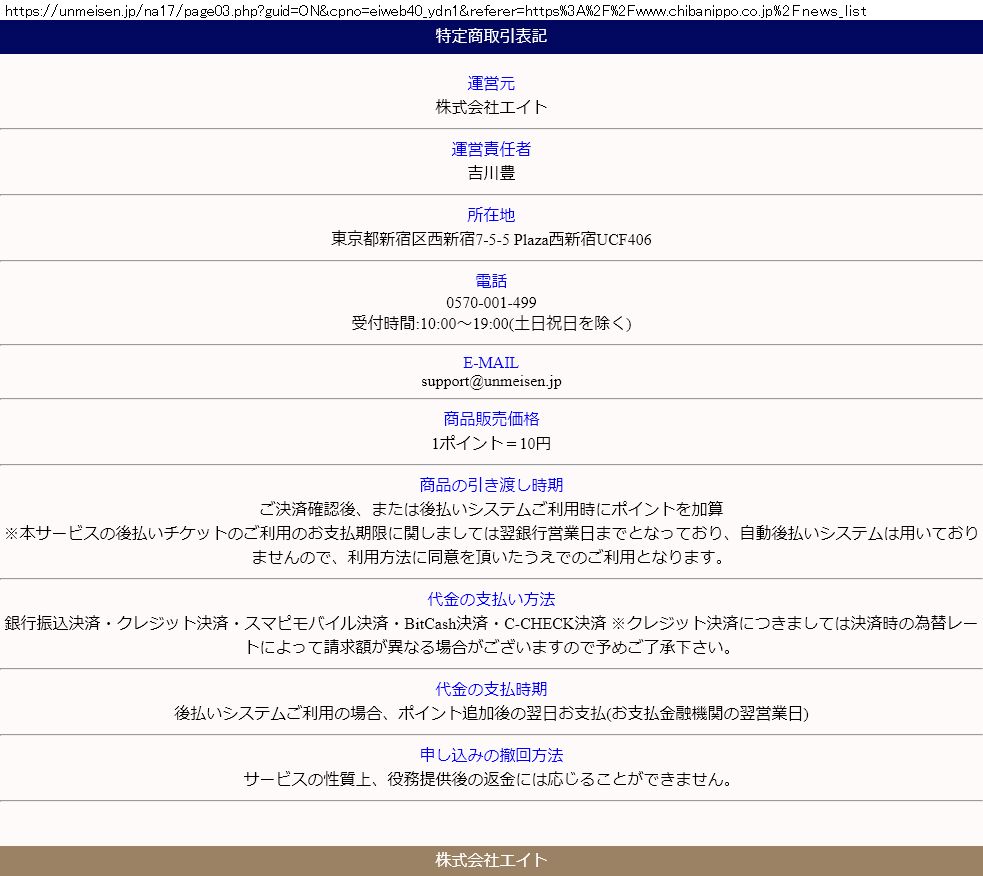Click the 西新宿 address line
Screen dimensions: 983x876
click(491, 239)
